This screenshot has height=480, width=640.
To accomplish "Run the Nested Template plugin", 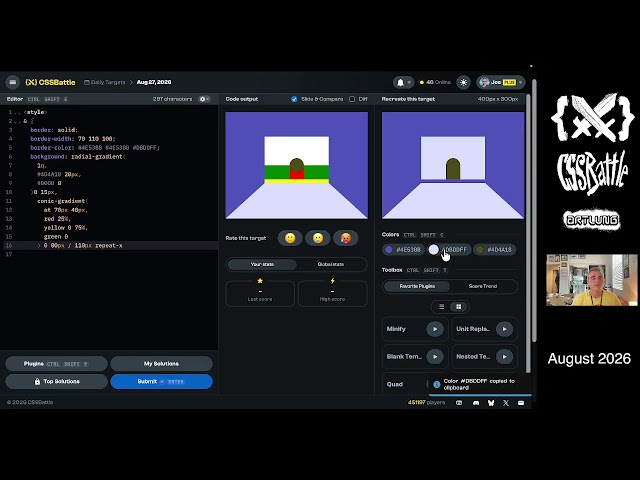I will tap(504, 357).
